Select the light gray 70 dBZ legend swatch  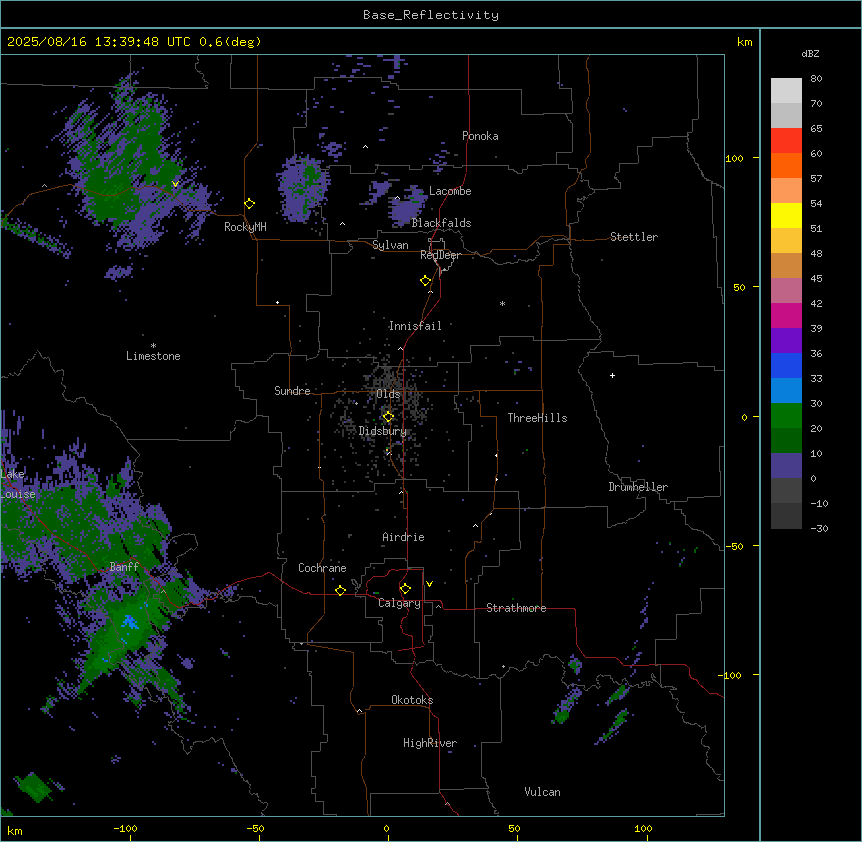[x=786, y=115]
